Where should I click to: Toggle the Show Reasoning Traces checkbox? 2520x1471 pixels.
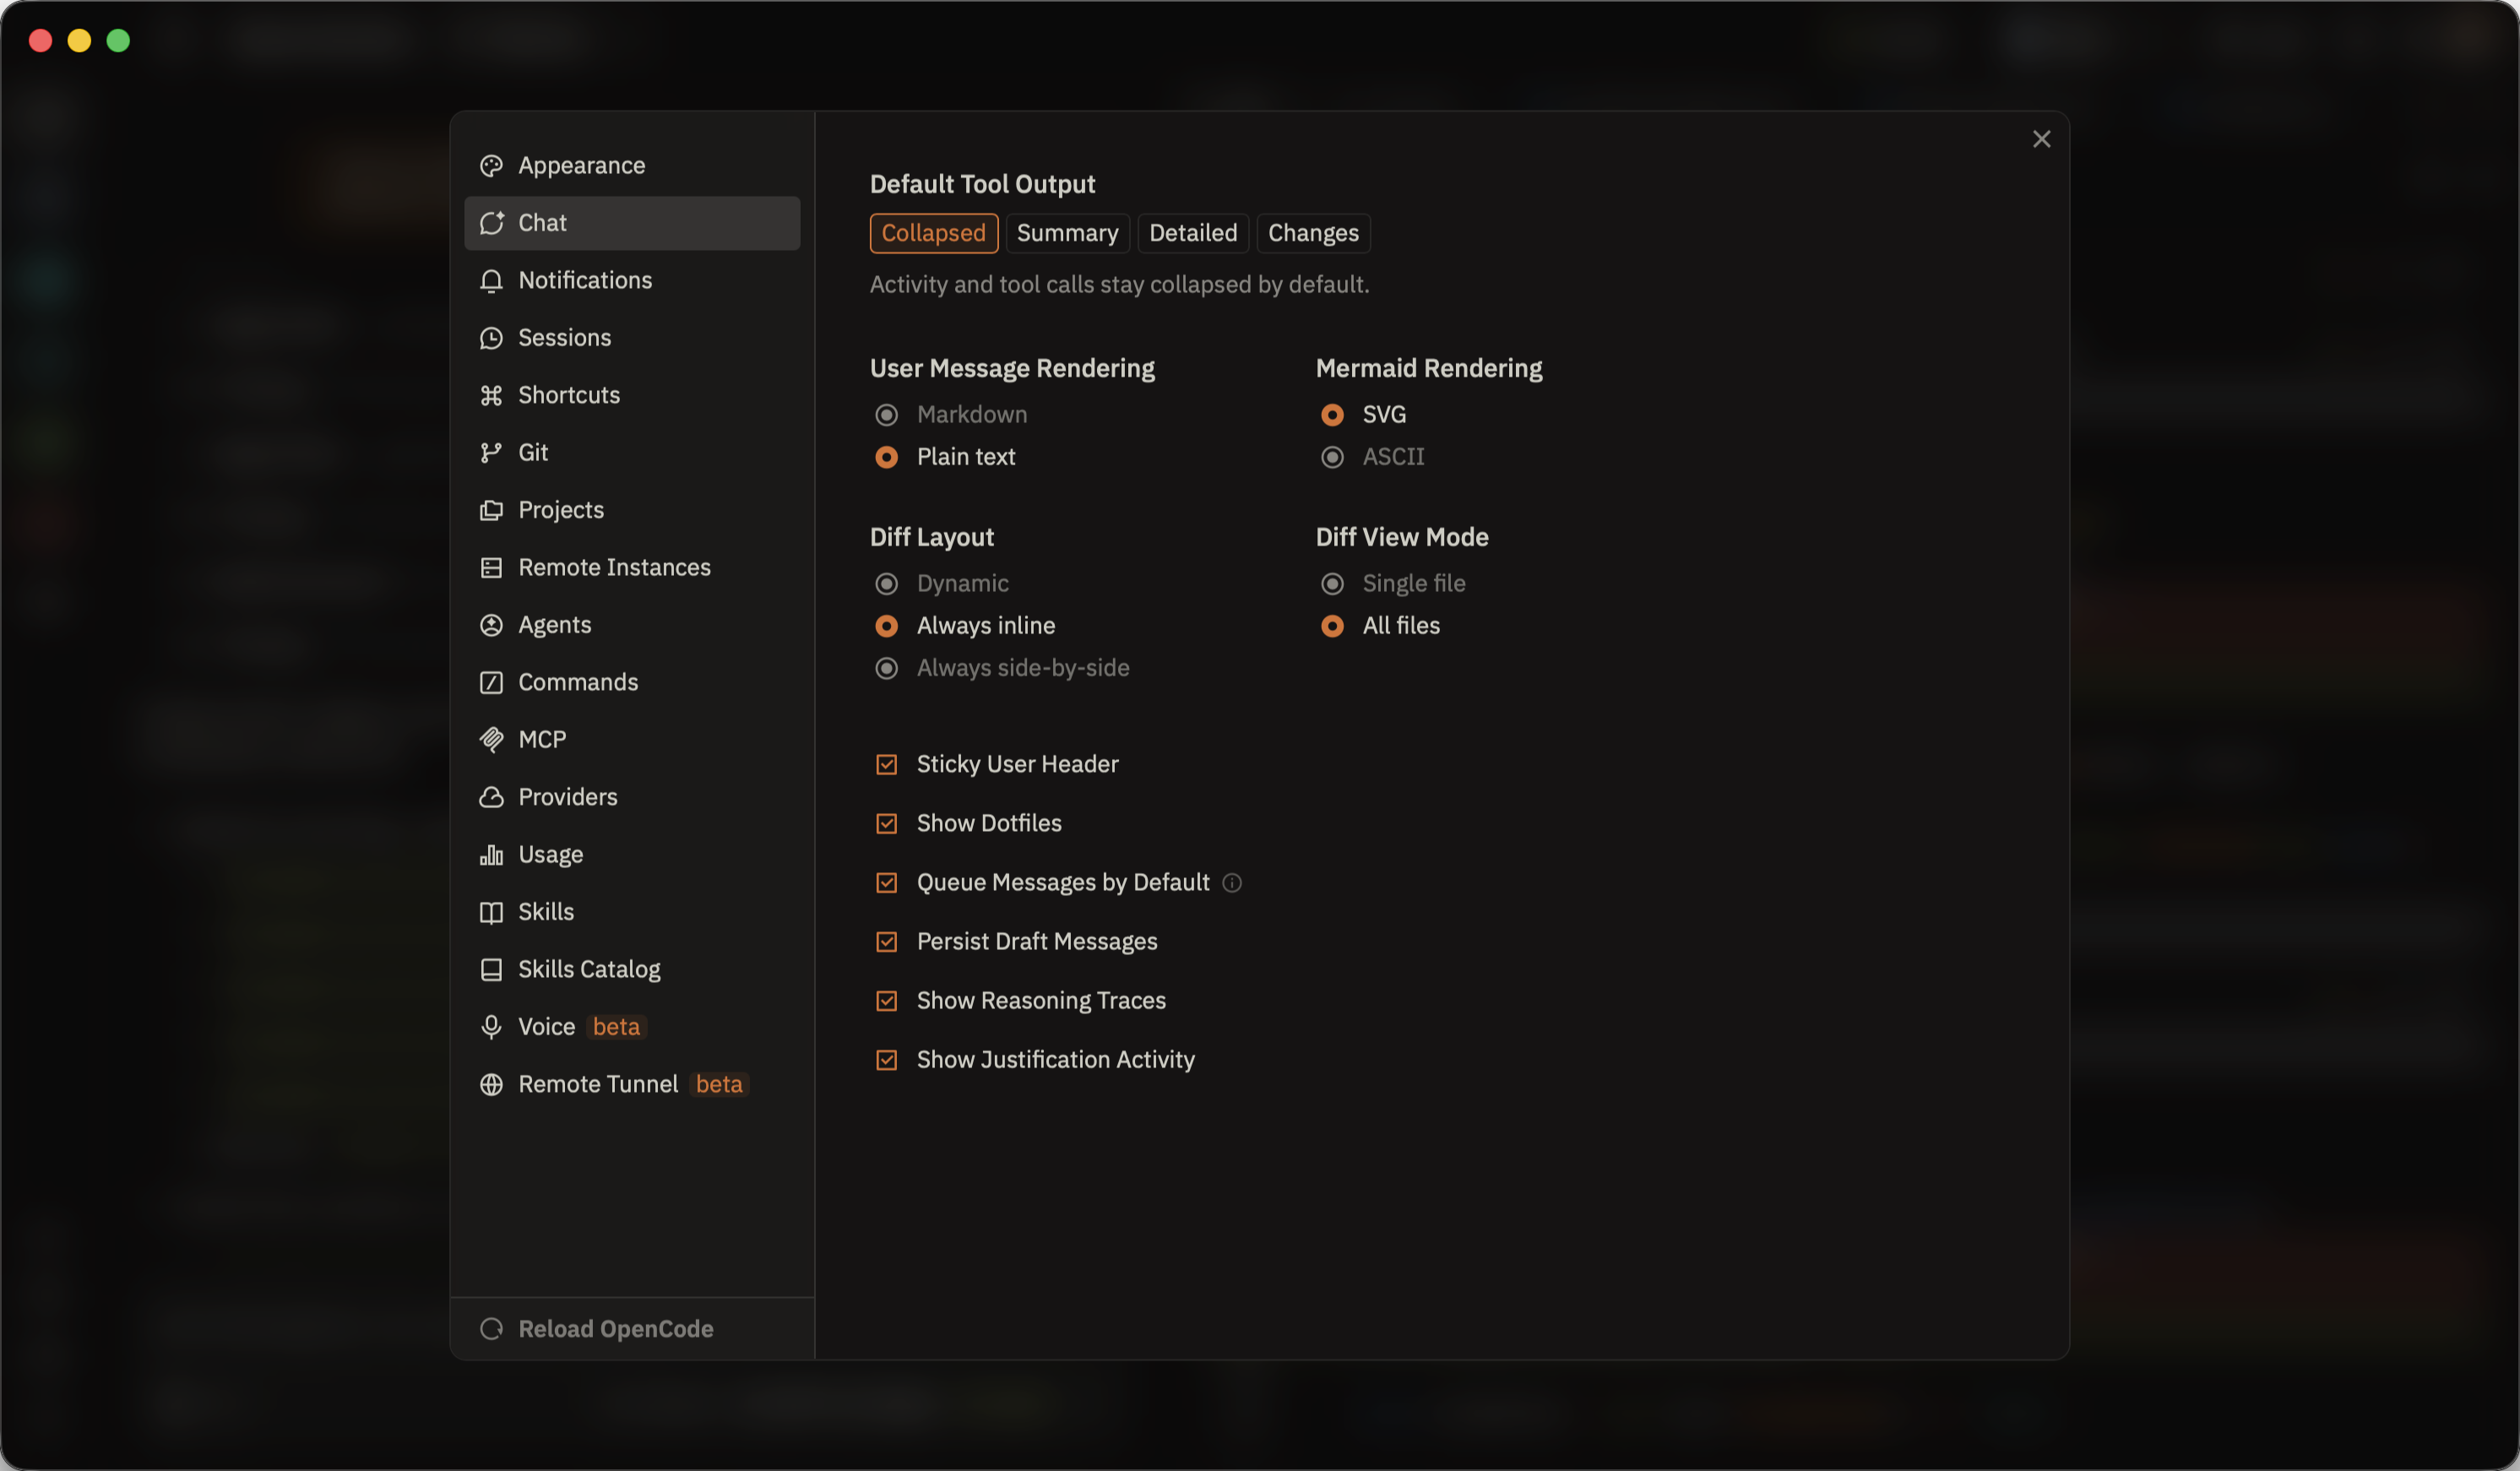[x=886, y=1001]
